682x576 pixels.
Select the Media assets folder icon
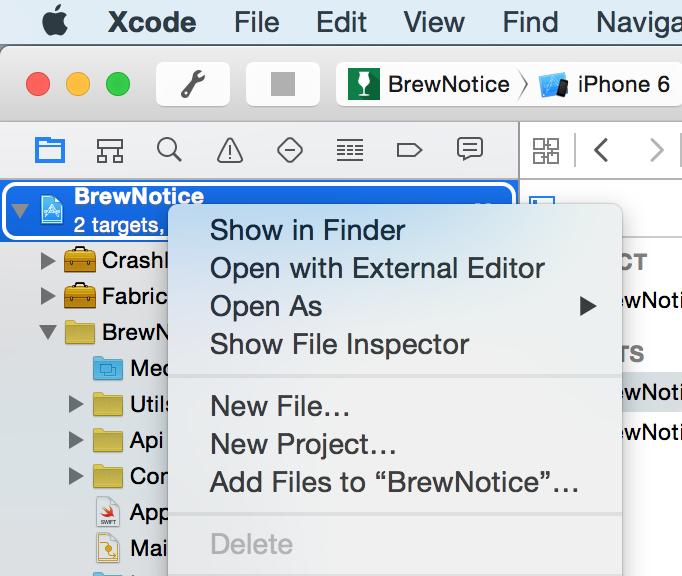108,368
